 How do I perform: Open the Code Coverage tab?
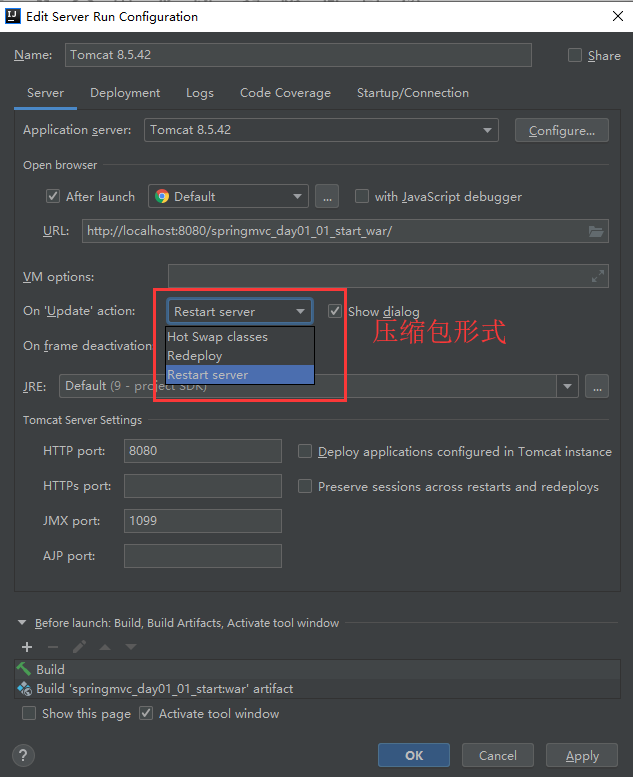pyautogui.click(x=285, y=93)
